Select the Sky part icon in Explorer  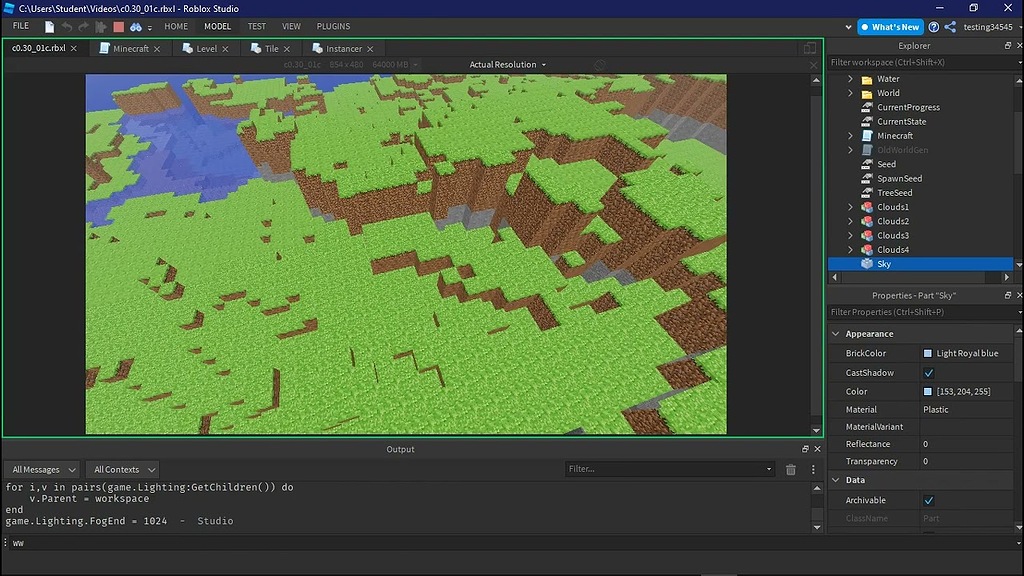click(x=866, y=263)
